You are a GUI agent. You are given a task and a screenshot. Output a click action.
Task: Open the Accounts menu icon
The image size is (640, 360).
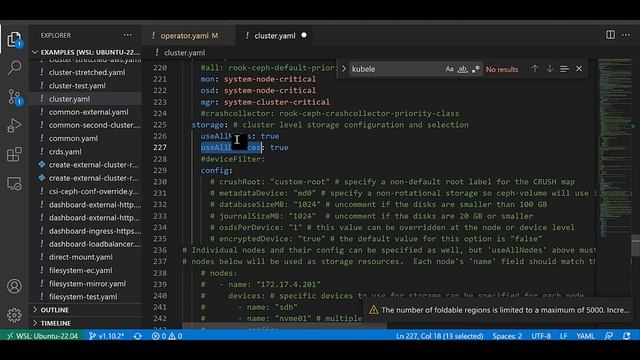(14, 286)
